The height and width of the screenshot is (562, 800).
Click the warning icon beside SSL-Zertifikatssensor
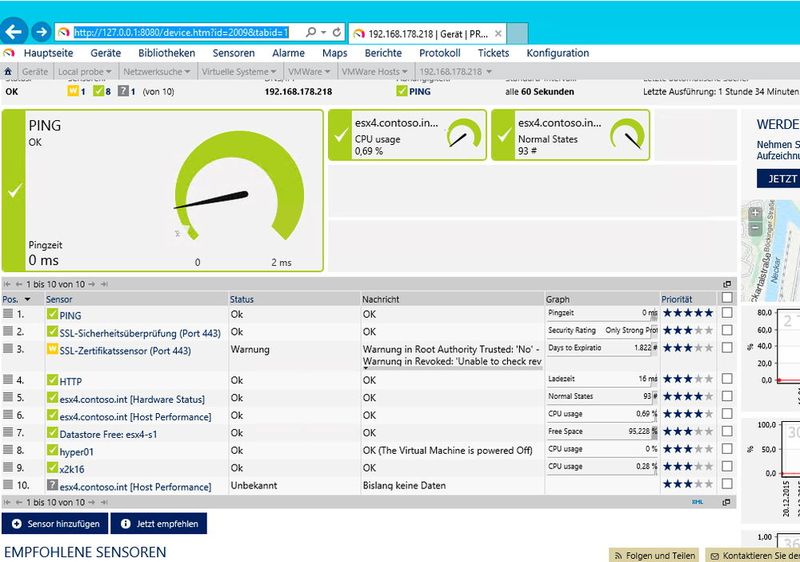53,350
